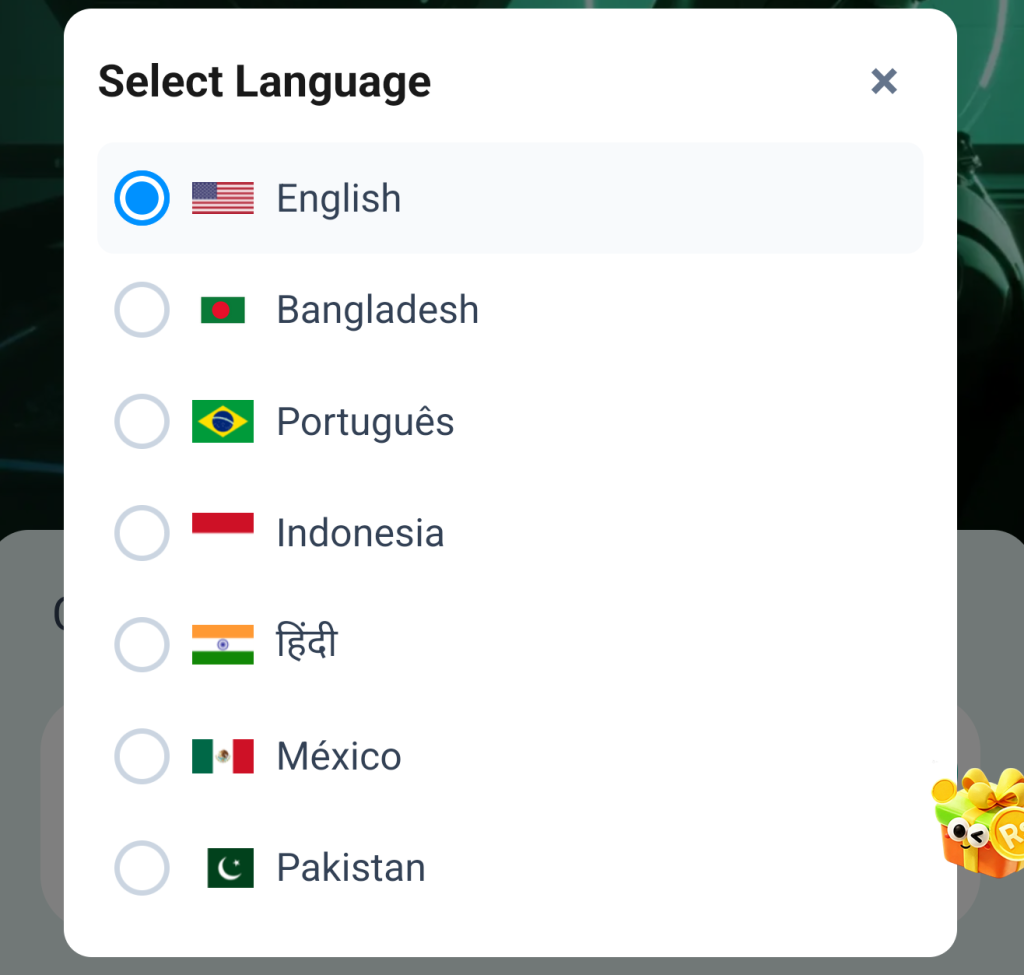Select the Hindi radio button

click(142, 645)
